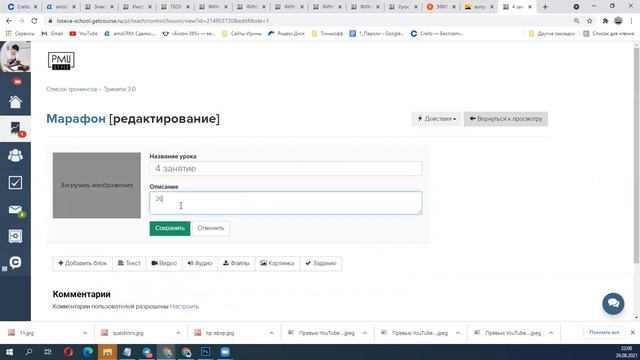Open the Сайты Ирины bookmark folder
Screen dimensions: 640x360
pos(242,33)
